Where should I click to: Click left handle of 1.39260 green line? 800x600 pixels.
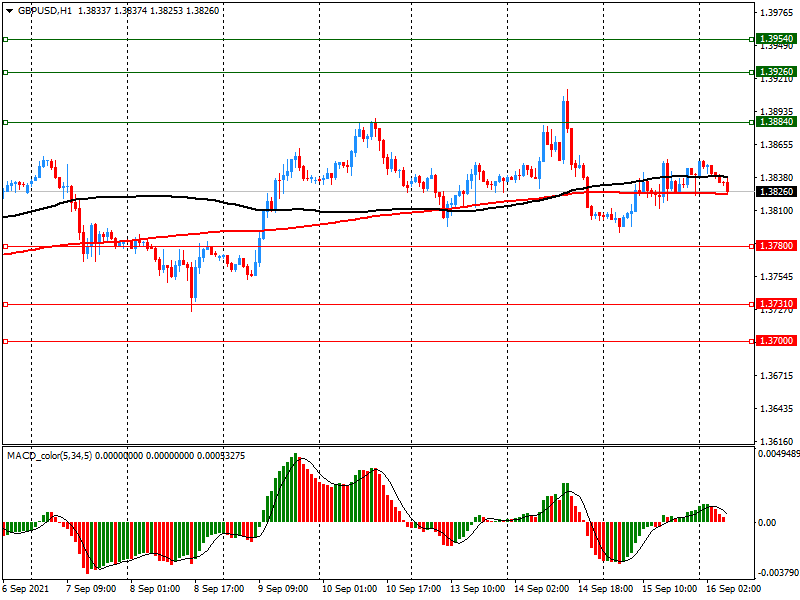(x=6, y=72)
